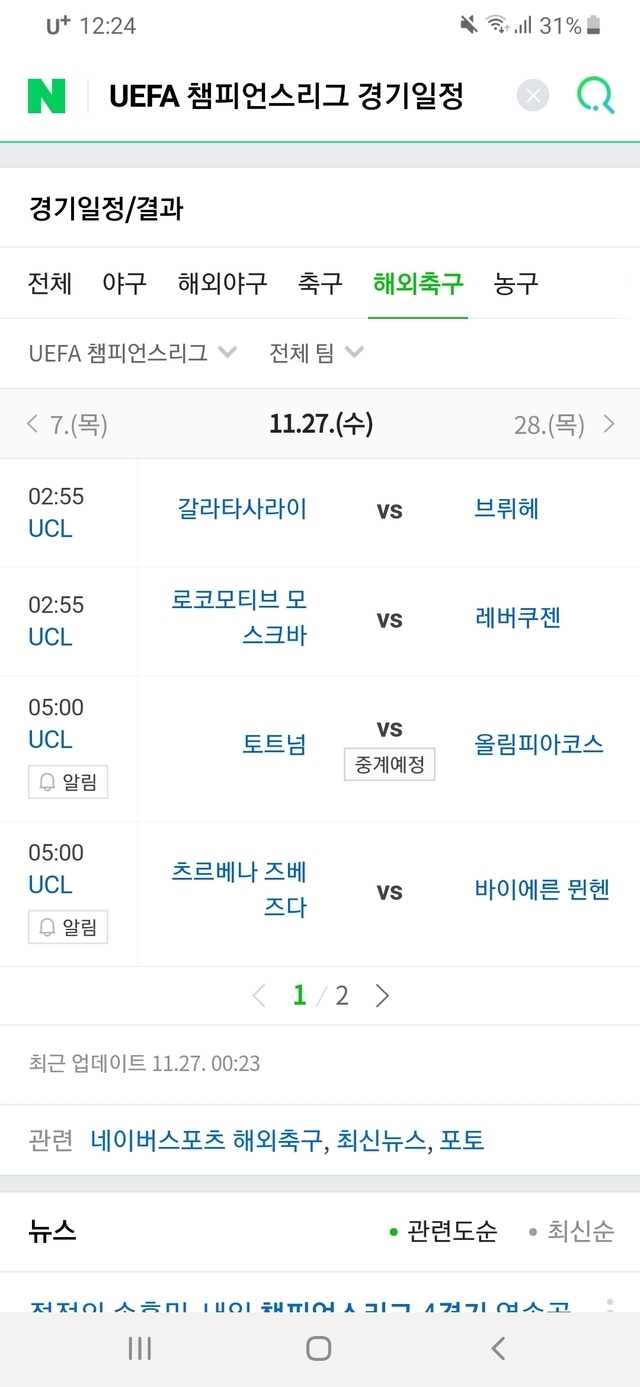Switch to the 야구 tab

(x=125, y=283)
